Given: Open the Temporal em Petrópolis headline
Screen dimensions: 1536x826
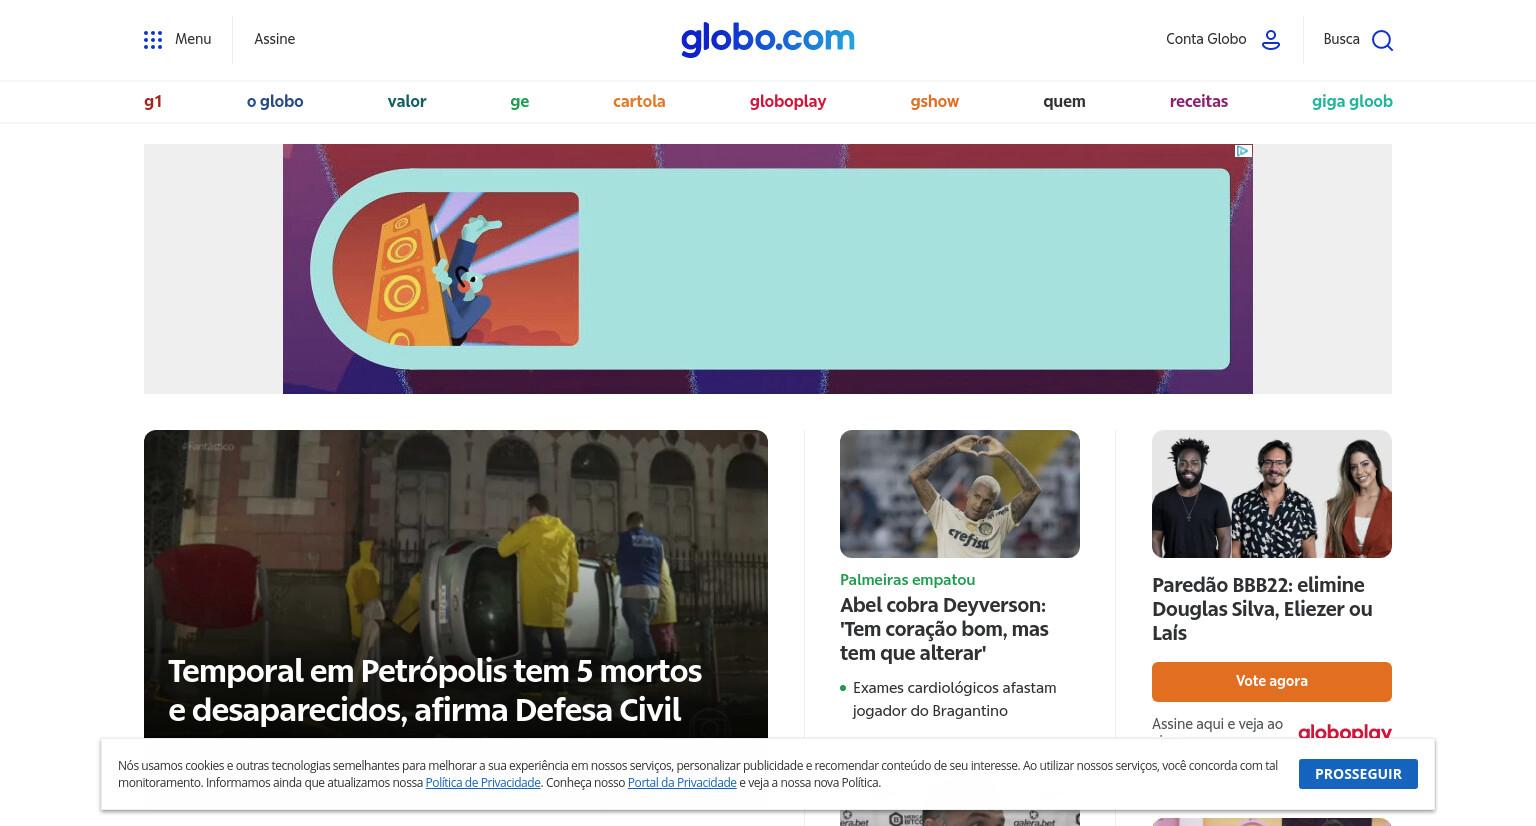Looking at the screenshot, I should (x=435, y=690).
